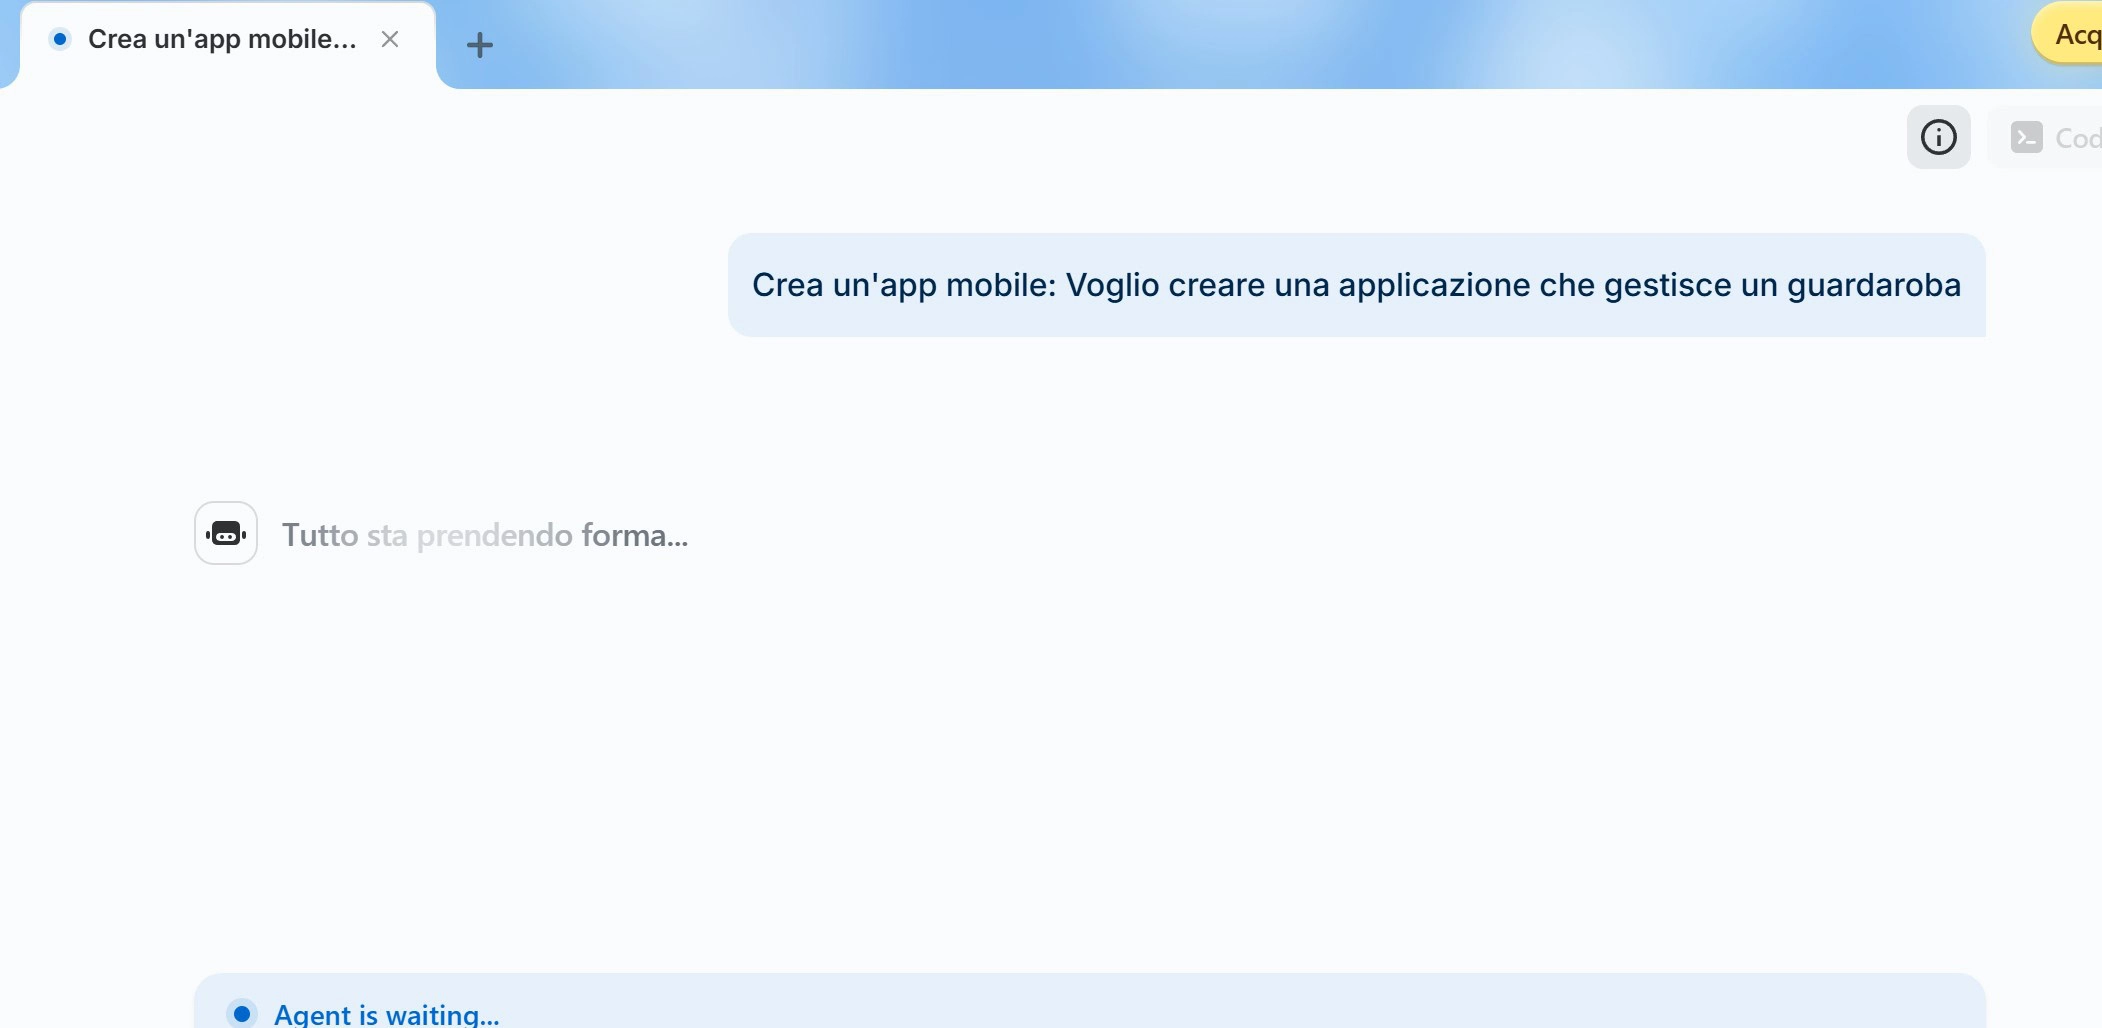Viewport: 2102px width, 1028px height.
Task: Click the blue dot beside Agent is waiting
Action: click(242, 1013)
